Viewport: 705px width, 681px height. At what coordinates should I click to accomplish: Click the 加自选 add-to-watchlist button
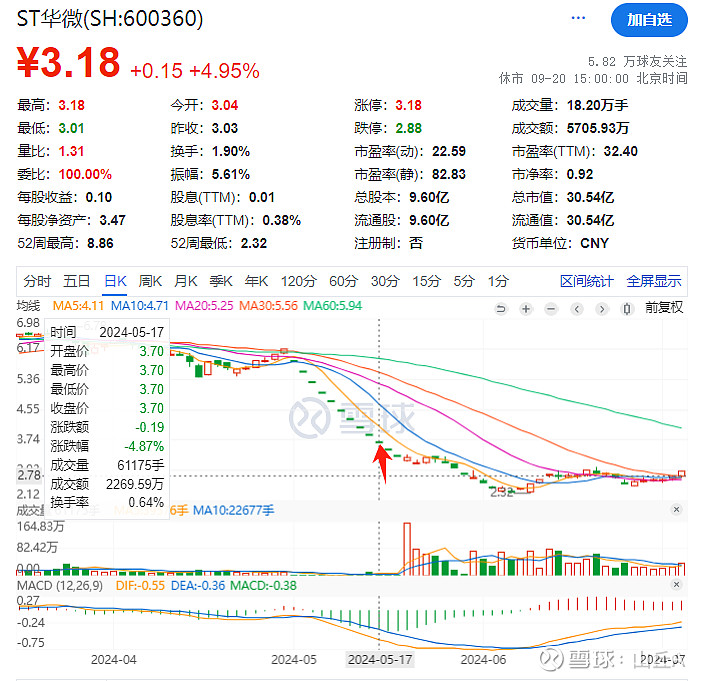tap(649, 20)
